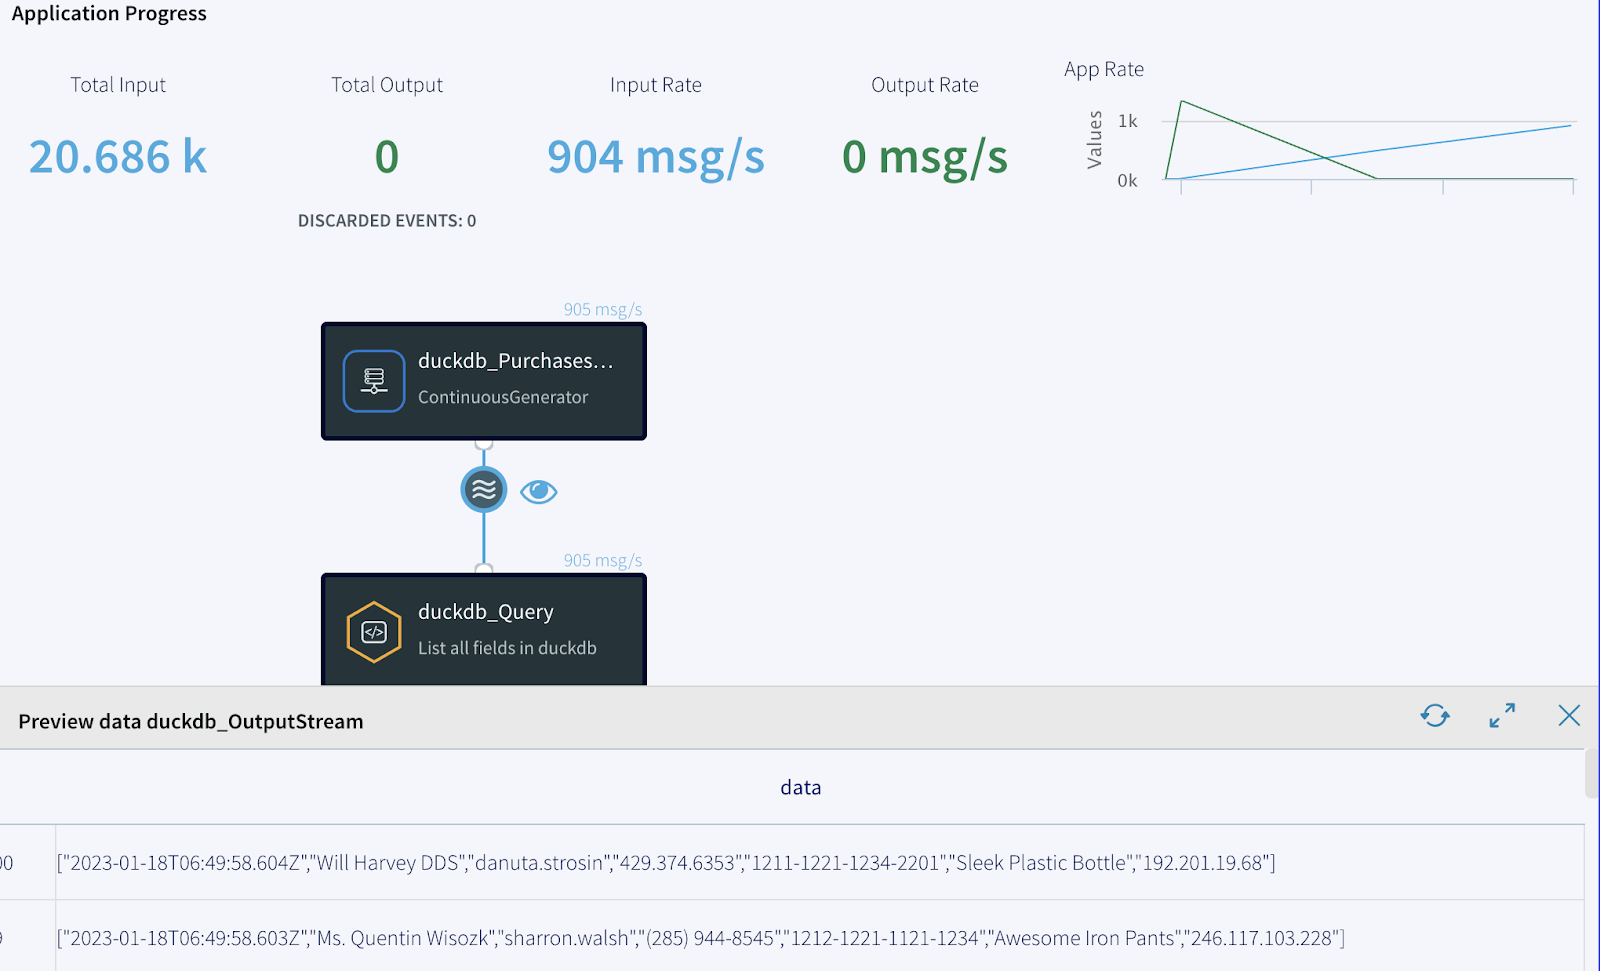Viewport: 1600px width, 971px height.
Task: Click the stream wave icon between nodes
Action: [484, 490]
